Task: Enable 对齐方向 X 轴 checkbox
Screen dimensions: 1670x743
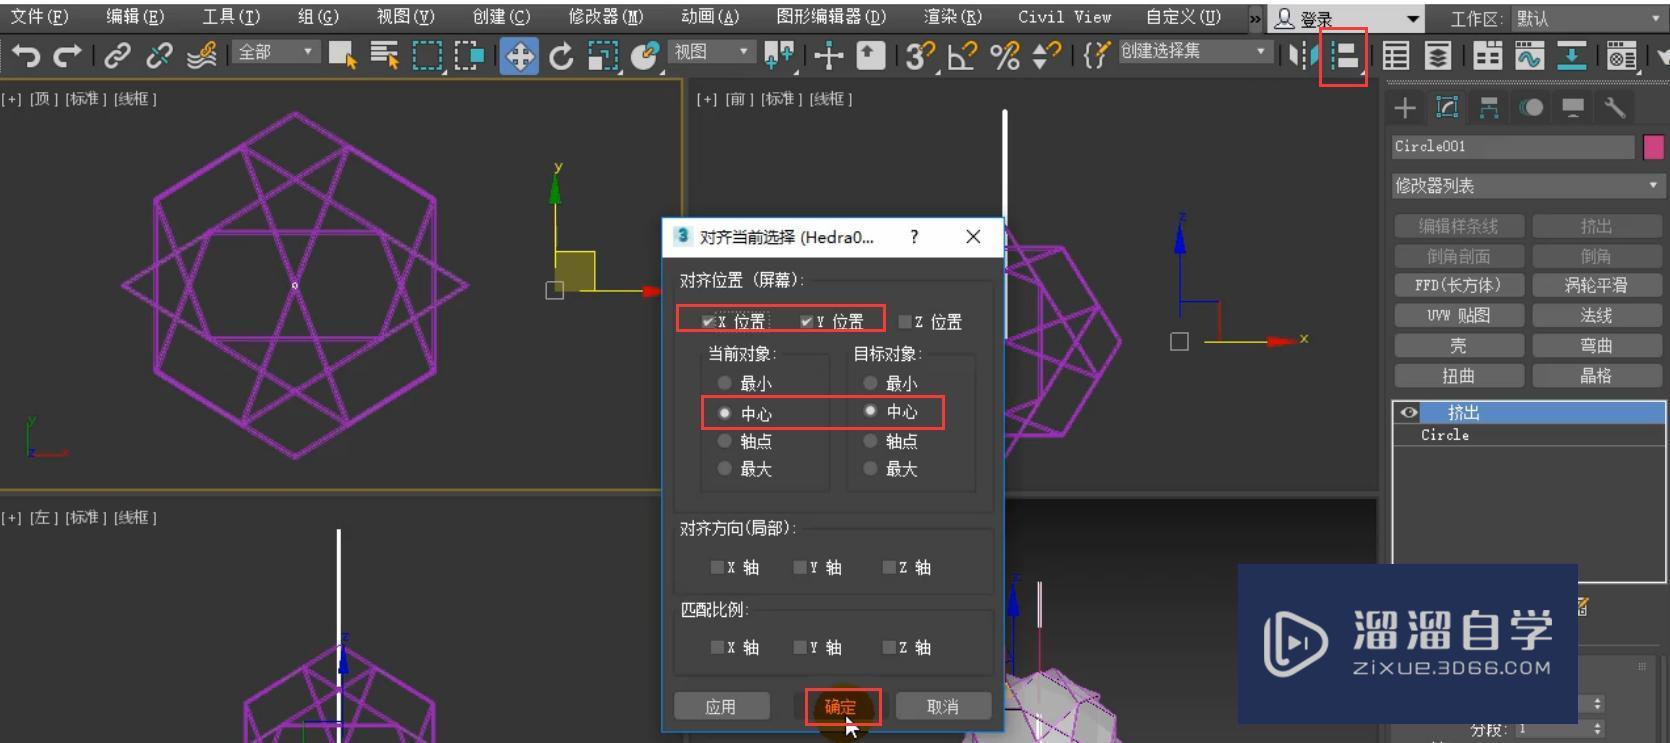Action: [x=717, y=567]
